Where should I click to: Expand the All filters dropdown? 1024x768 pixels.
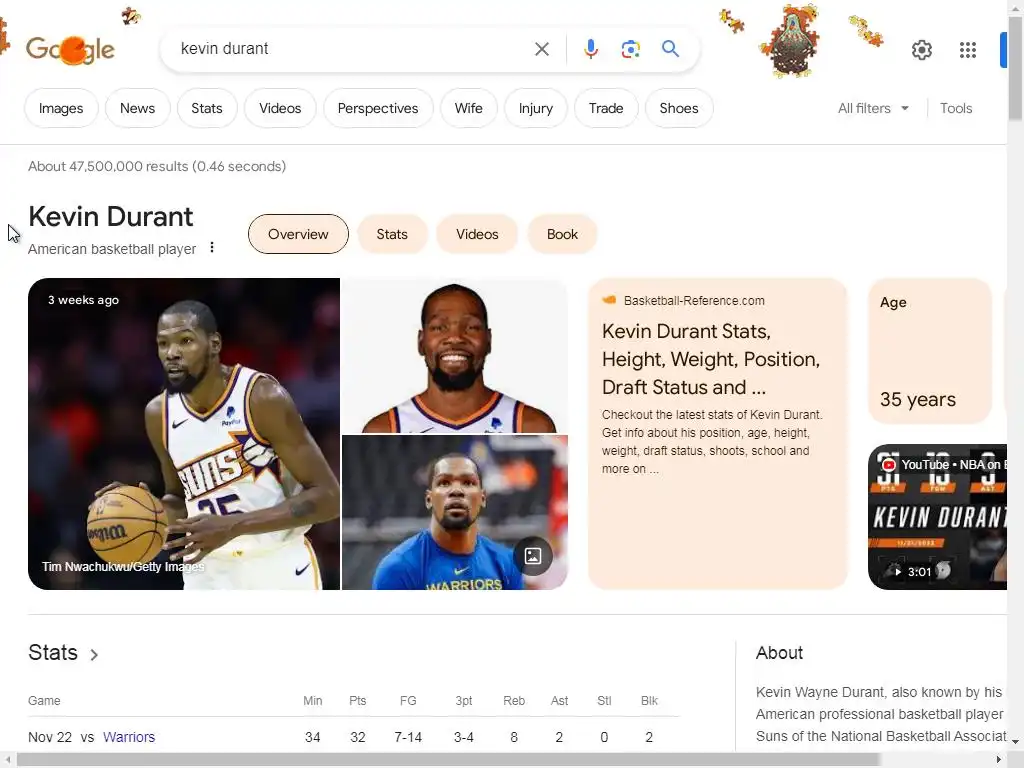[873, 108]
